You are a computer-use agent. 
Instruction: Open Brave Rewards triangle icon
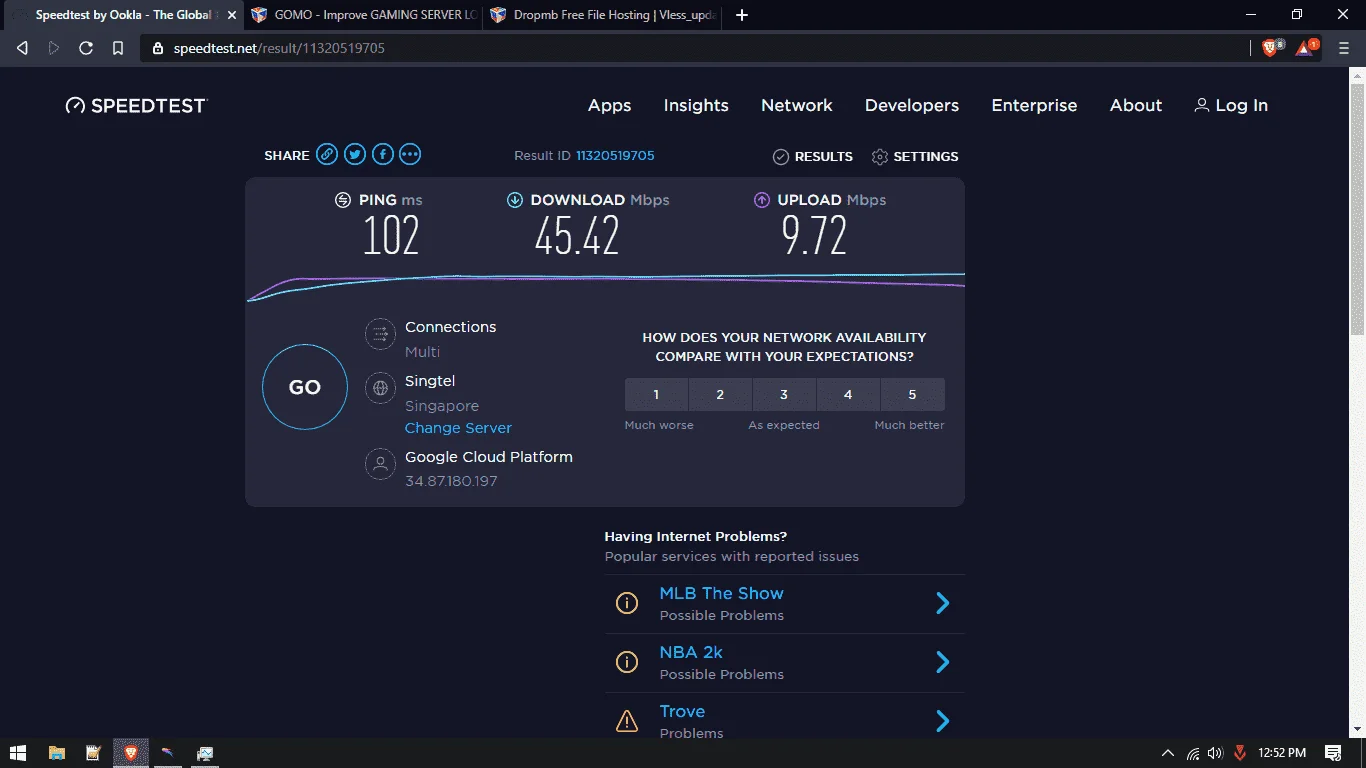pyautogui.click(x=1306, y=48)
